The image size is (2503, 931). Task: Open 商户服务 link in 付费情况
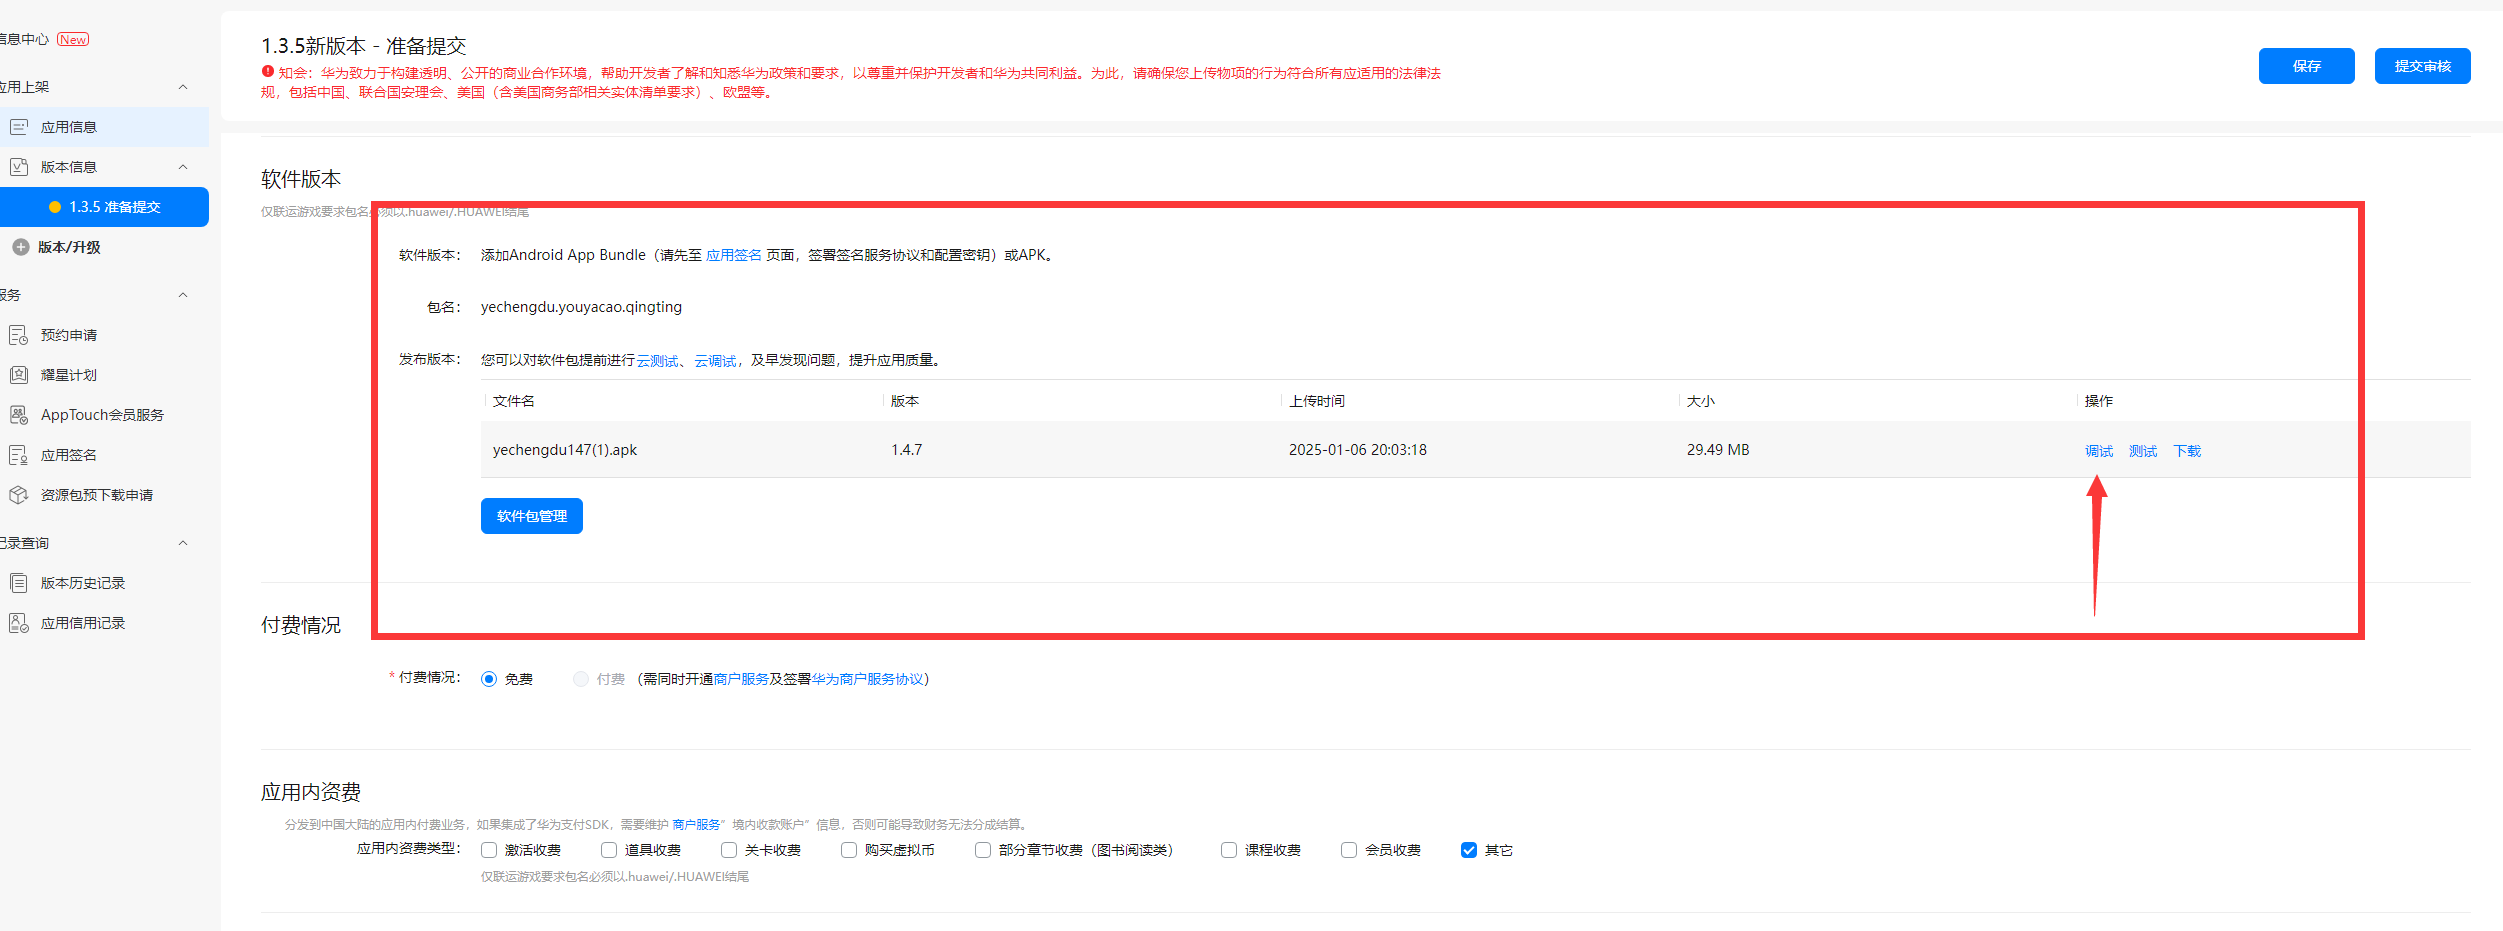741,679
